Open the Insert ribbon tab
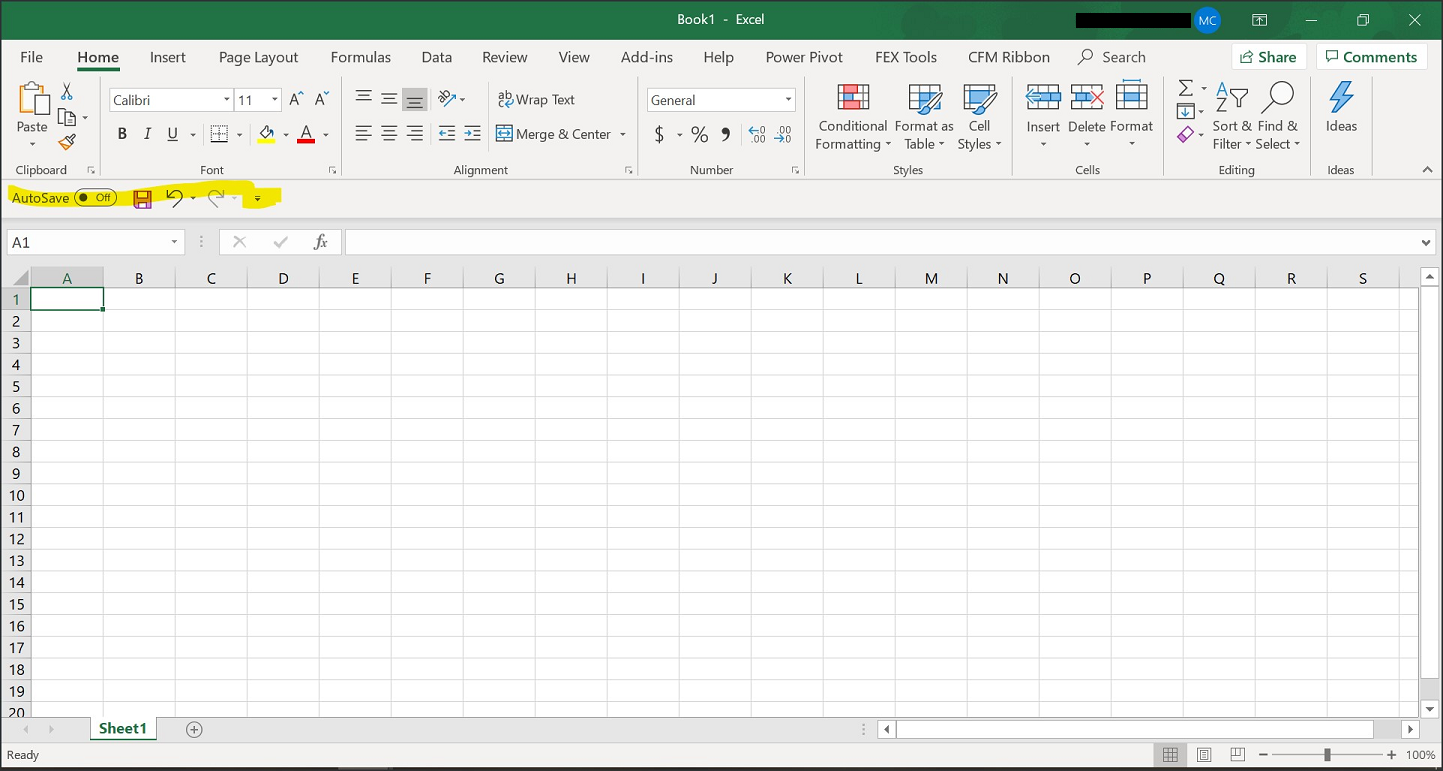The image size is (1443, 771). click(168, 57)
